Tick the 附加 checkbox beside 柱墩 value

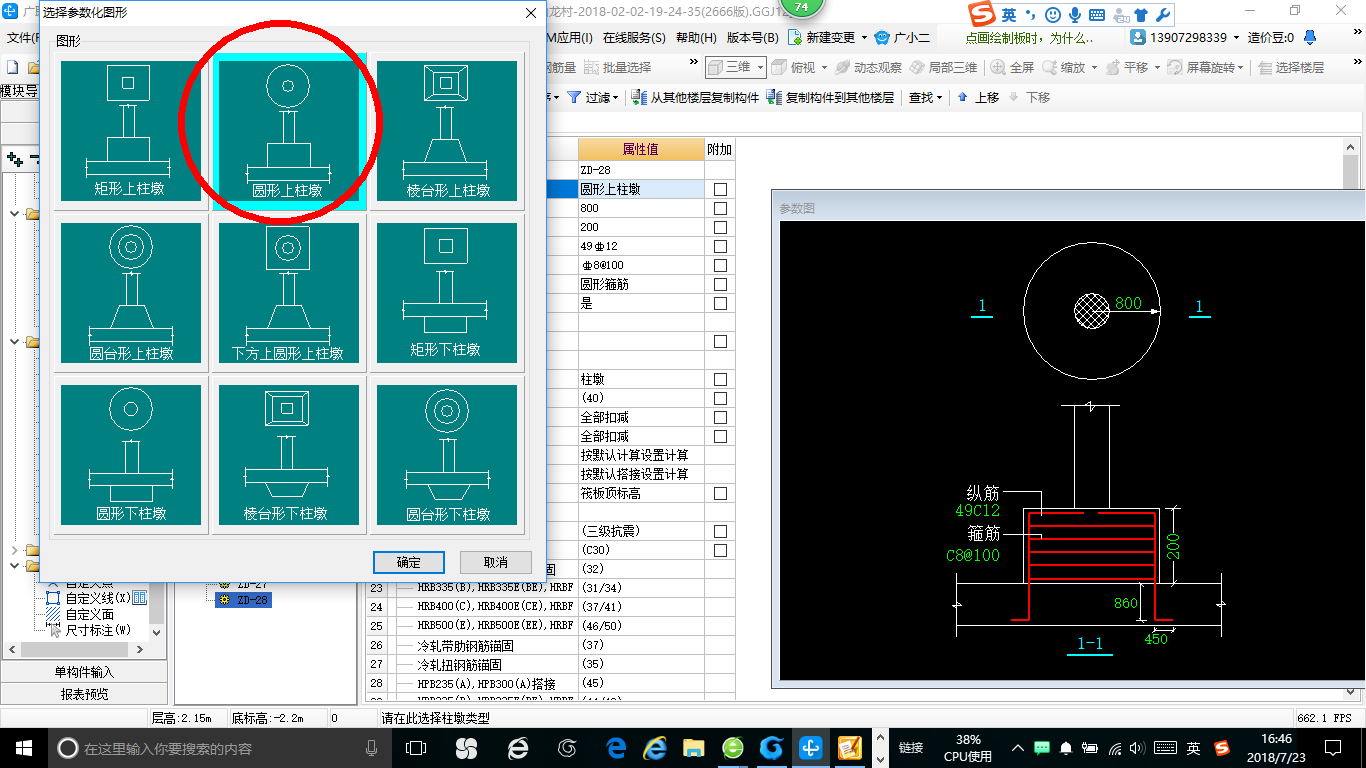[x=720, y=379]
